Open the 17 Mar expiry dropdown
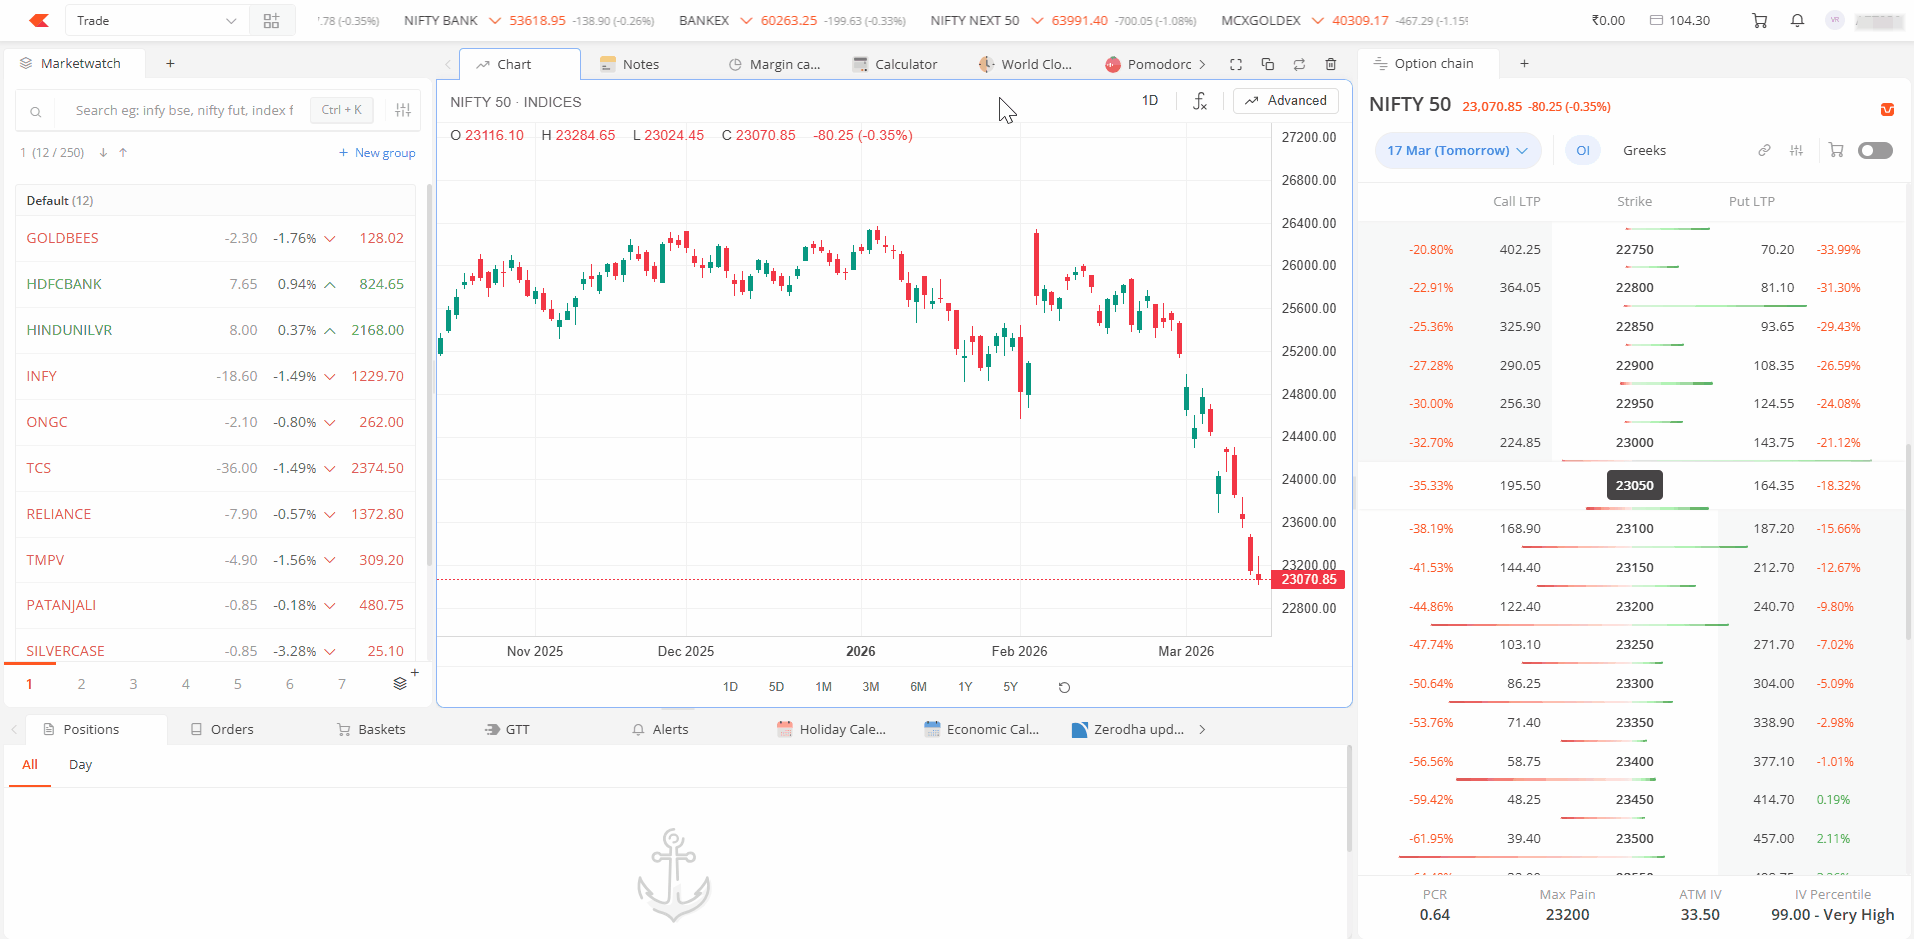This screenshot has width=1914, height=939. point(1457,150)
